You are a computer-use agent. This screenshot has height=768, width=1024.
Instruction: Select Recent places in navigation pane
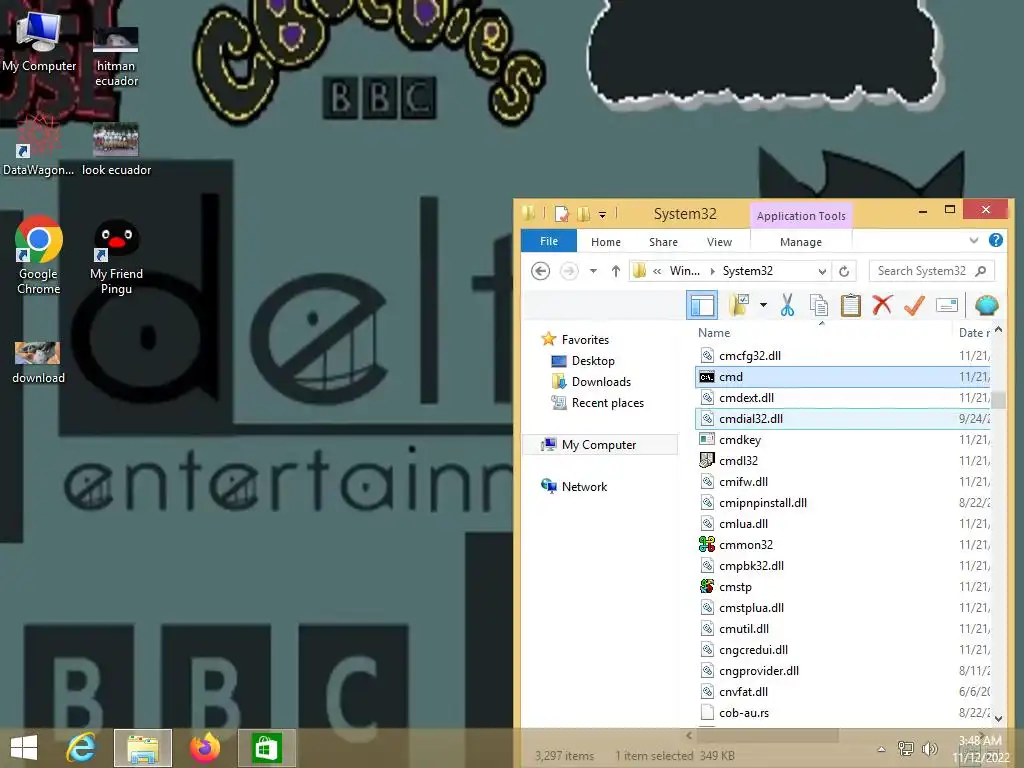pyautogui.click(x=607, y=403)
